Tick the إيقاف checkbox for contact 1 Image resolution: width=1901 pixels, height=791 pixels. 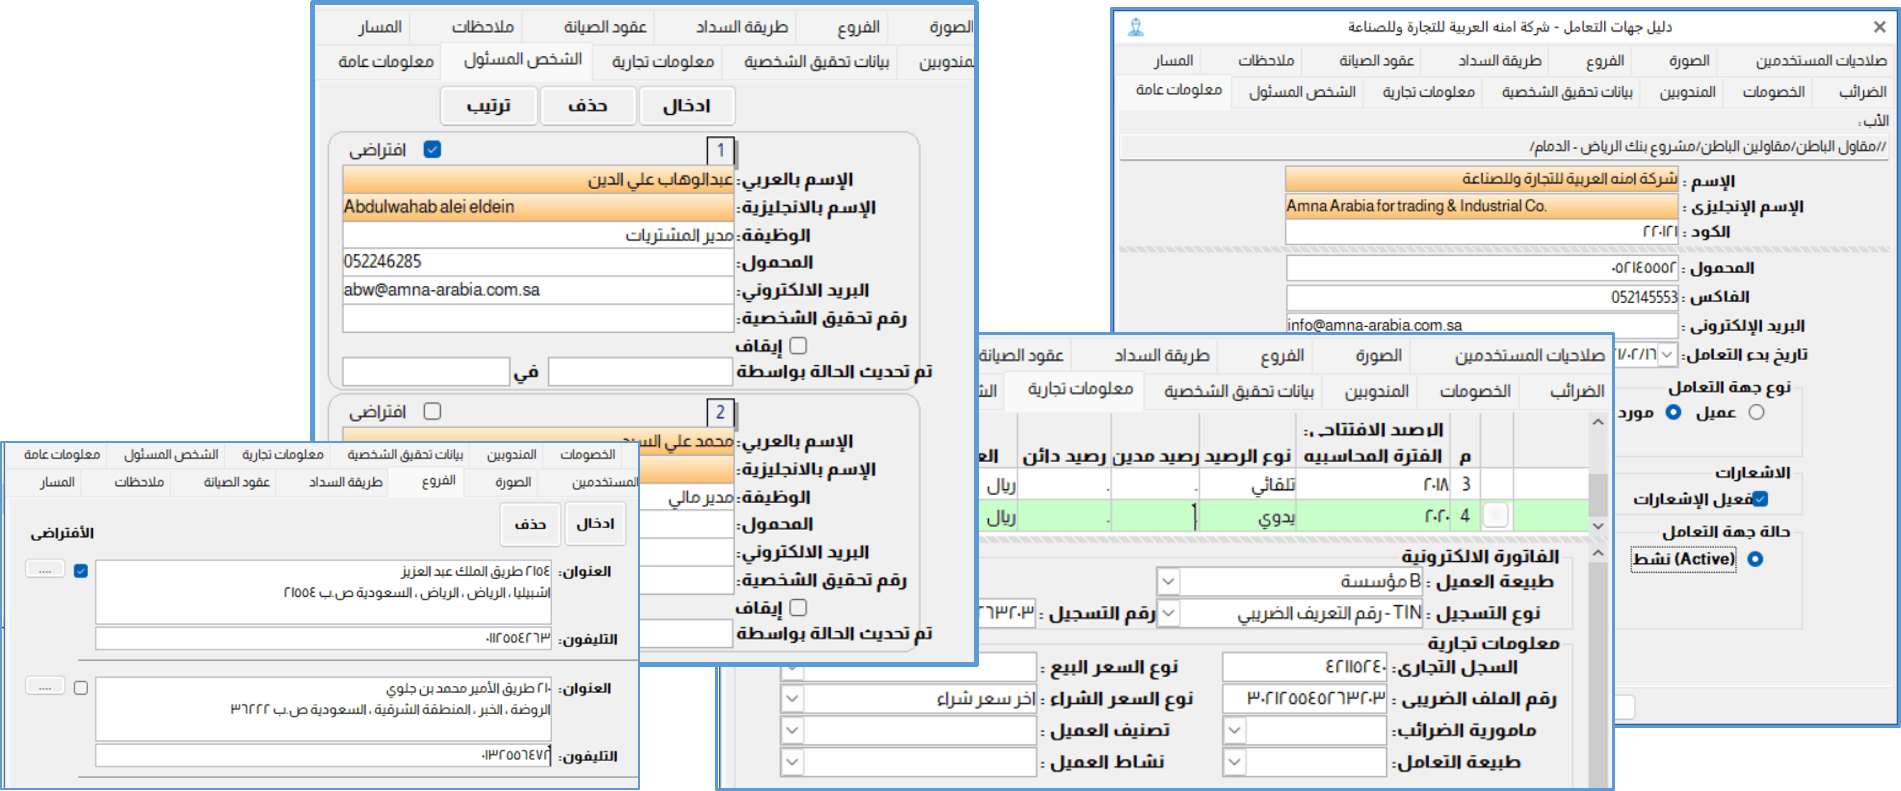coord(798,345)
